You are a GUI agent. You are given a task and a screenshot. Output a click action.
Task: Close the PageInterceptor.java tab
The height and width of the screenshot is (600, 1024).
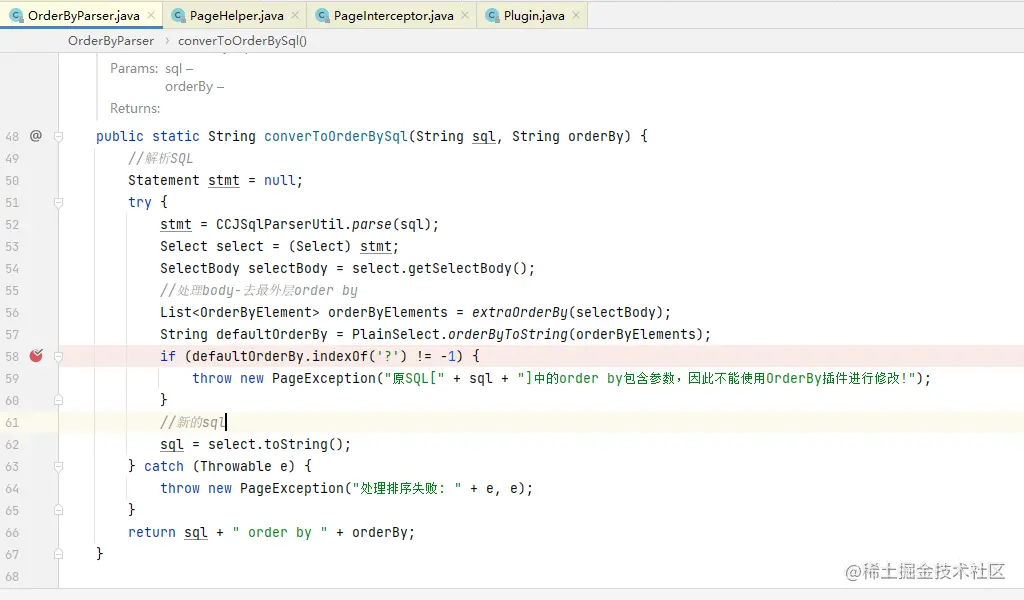pyautogui.click(x=464, y=15)
